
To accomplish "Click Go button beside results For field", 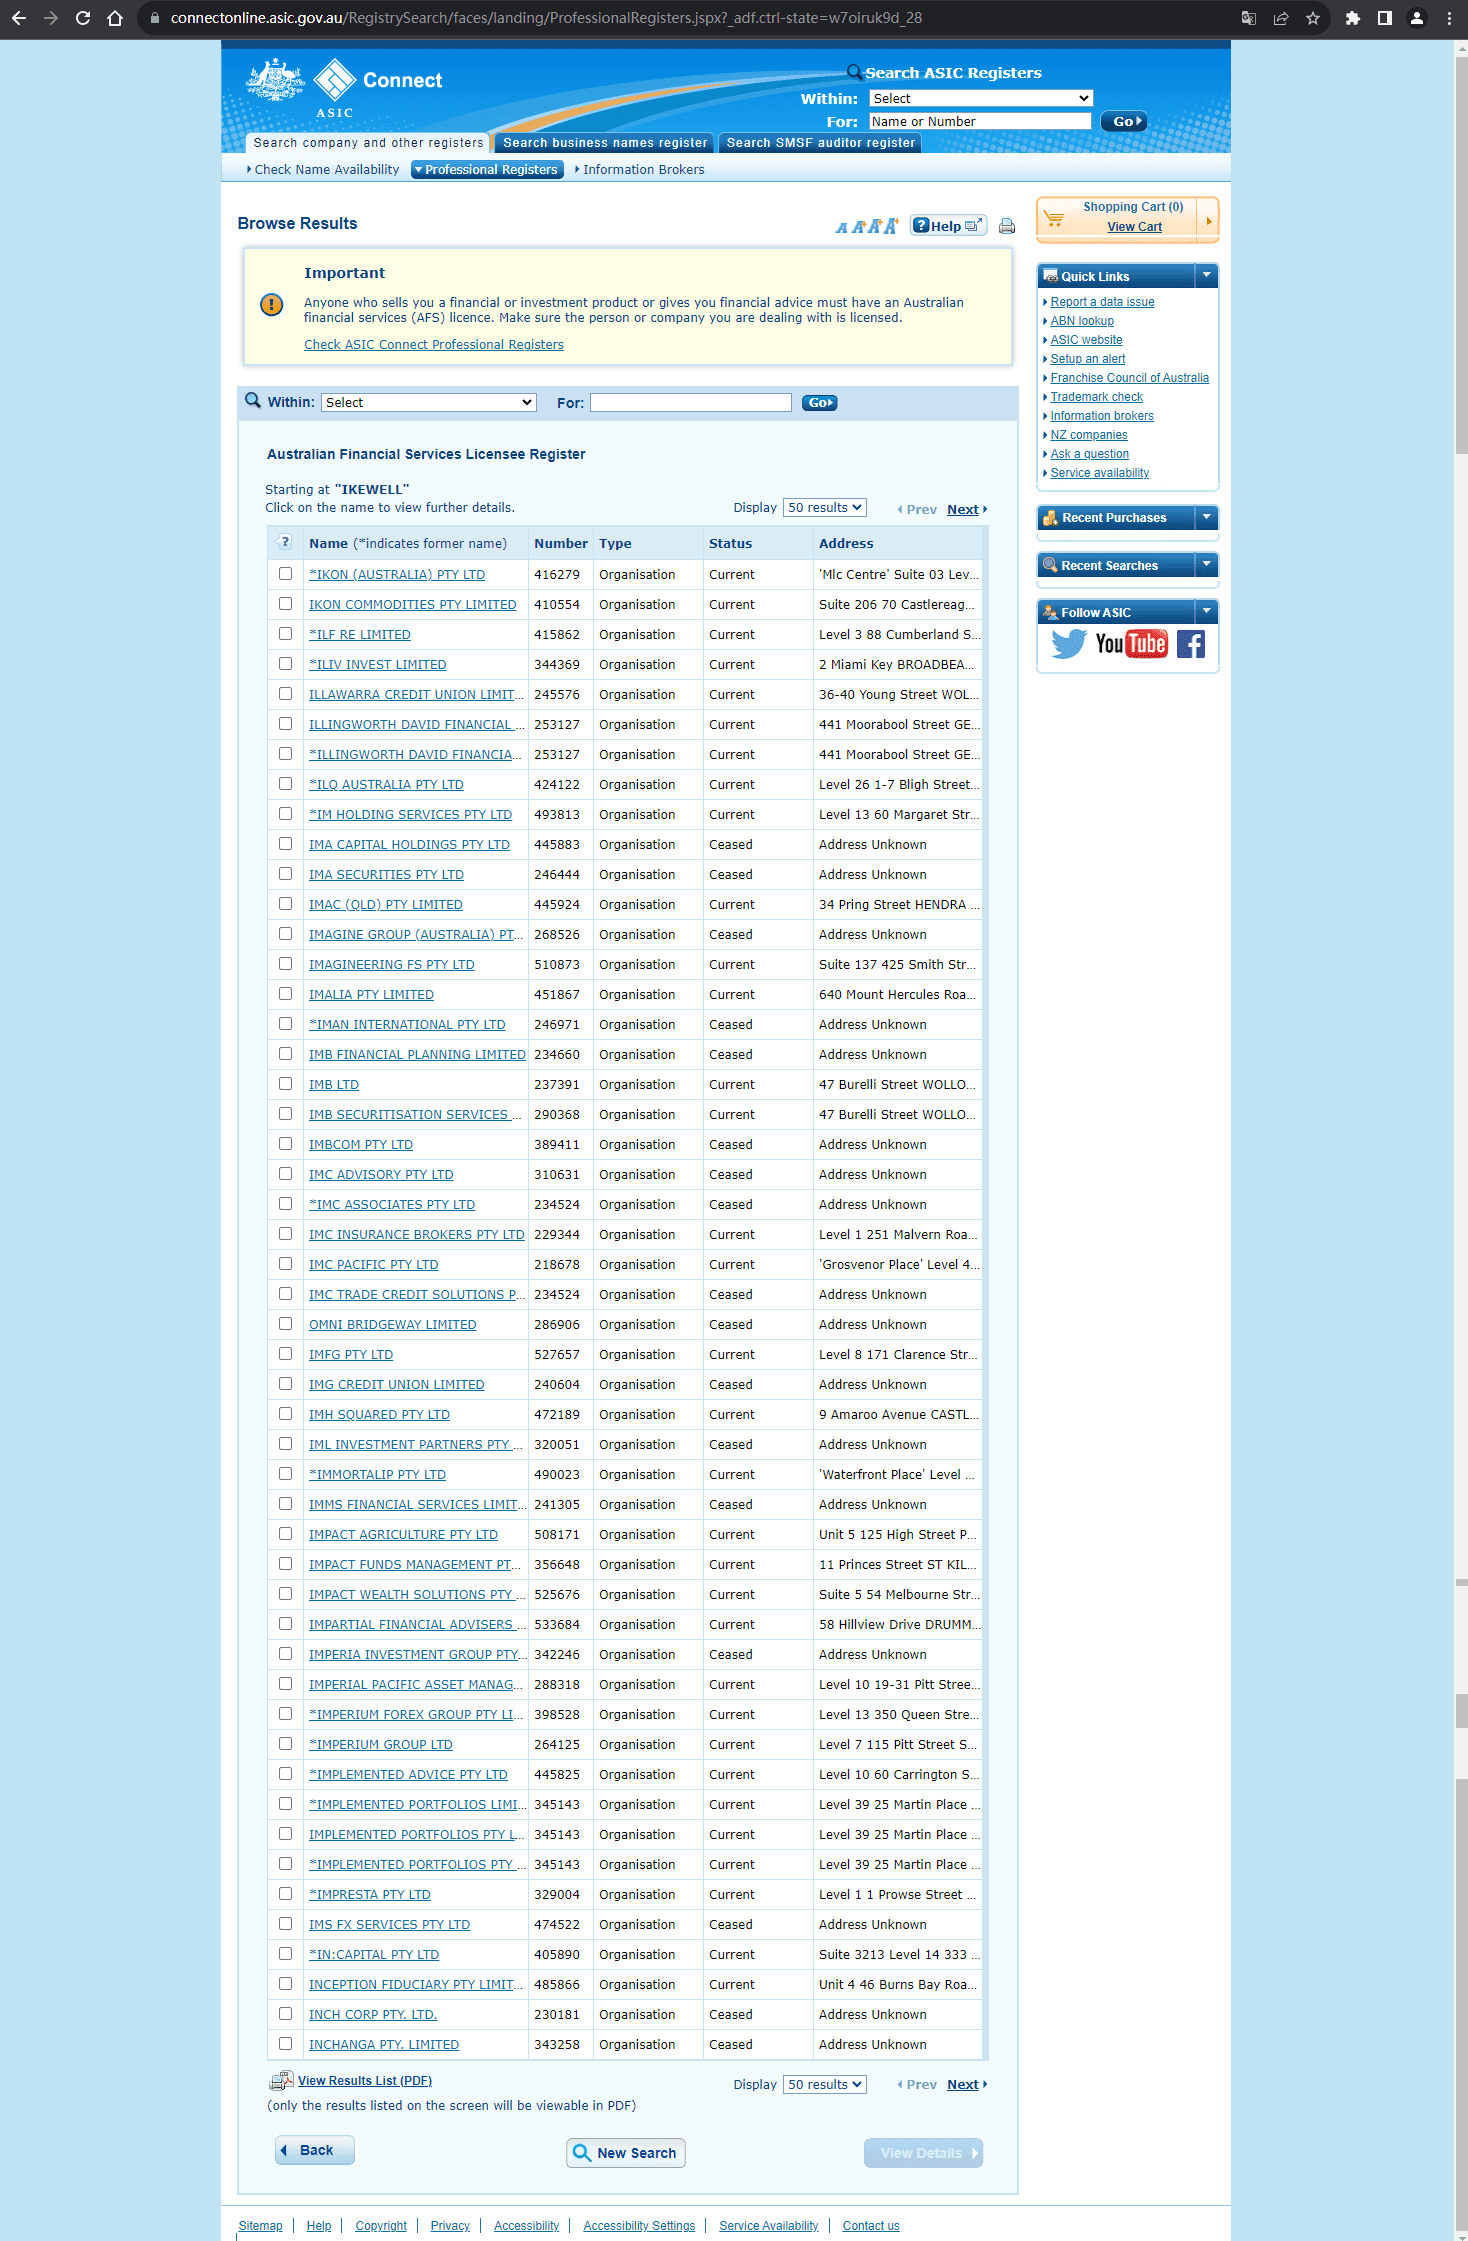I will point(819,403).
